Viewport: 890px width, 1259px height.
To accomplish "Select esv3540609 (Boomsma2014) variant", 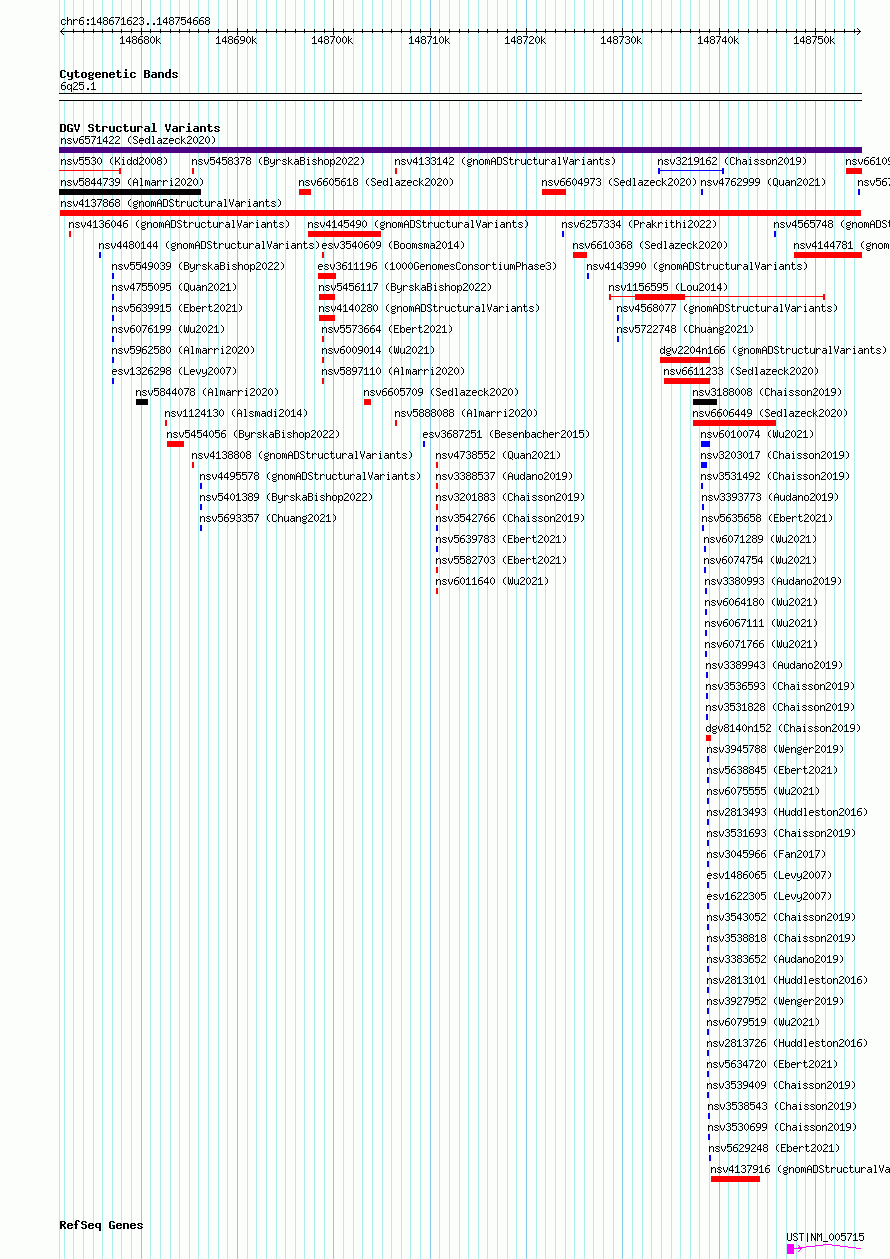I will 393,245.
